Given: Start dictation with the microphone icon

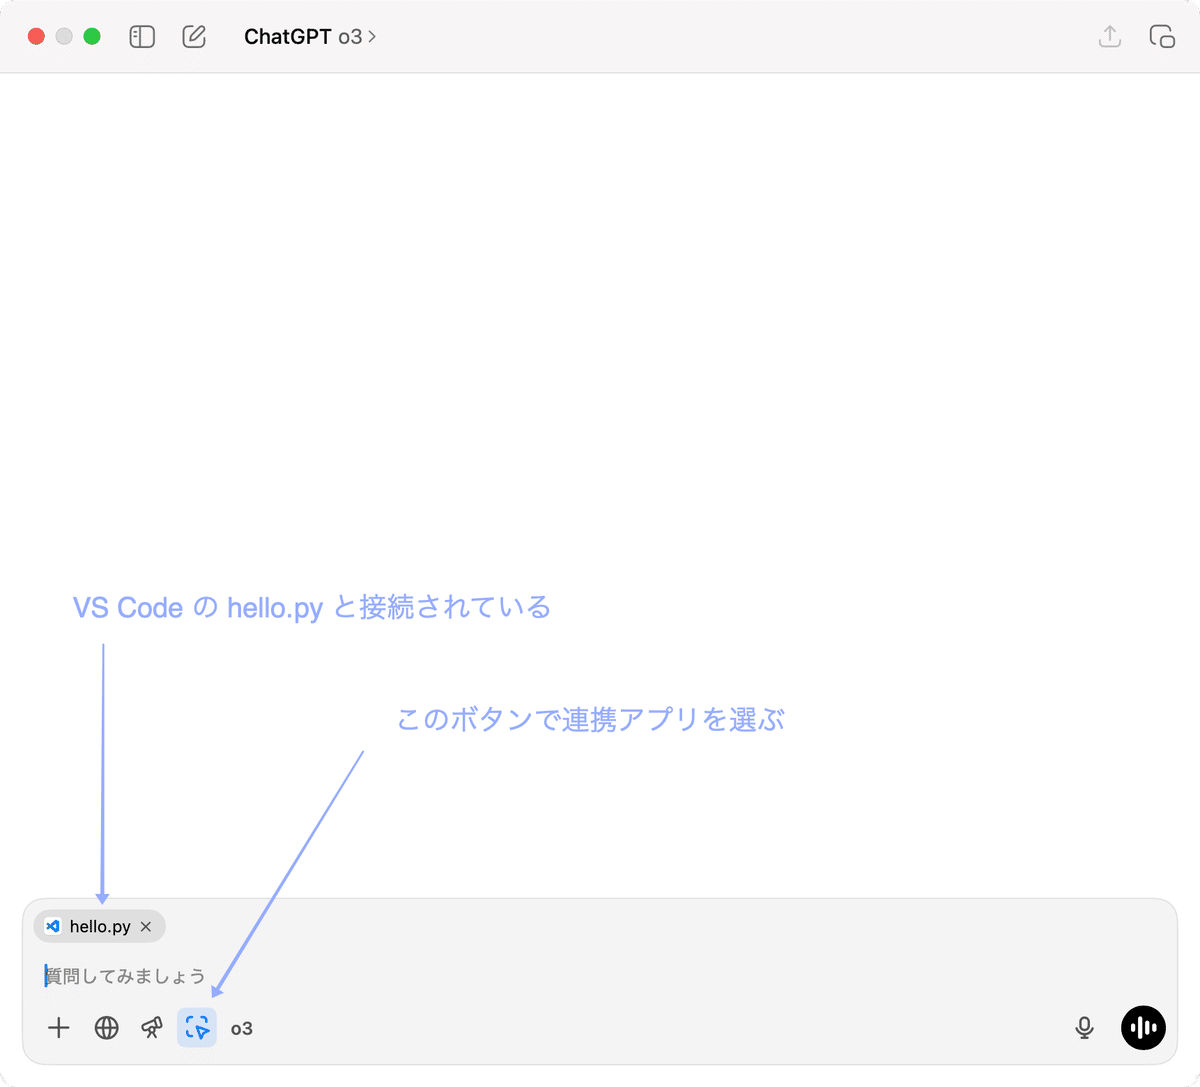Looking at the screenshot, I should point(1084,1028).
